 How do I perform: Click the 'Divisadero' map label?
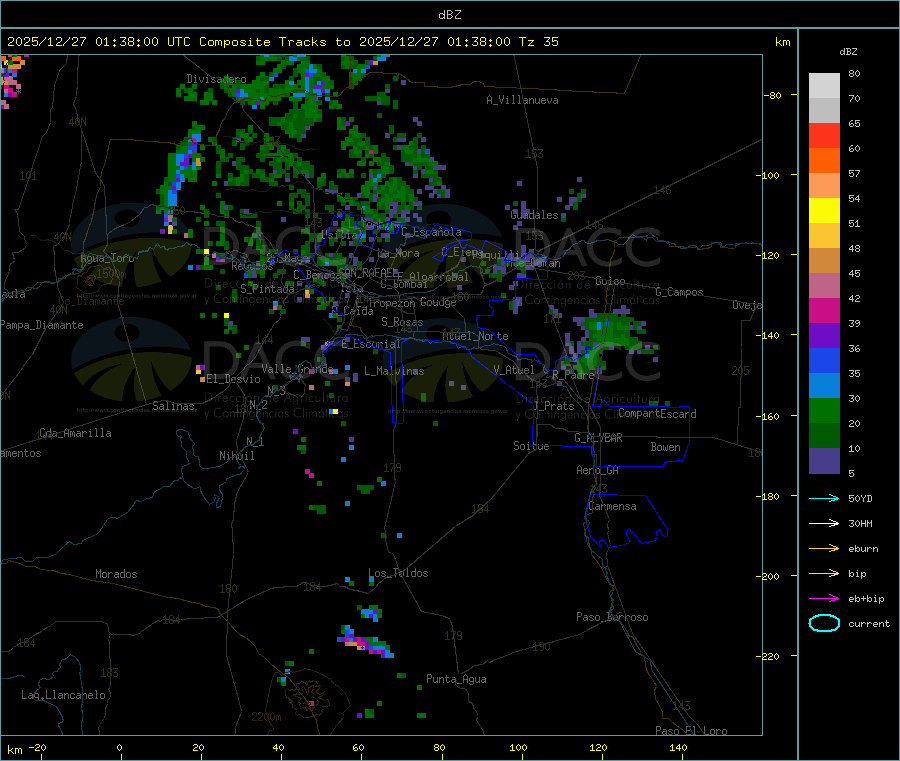[x=216, y=79]
